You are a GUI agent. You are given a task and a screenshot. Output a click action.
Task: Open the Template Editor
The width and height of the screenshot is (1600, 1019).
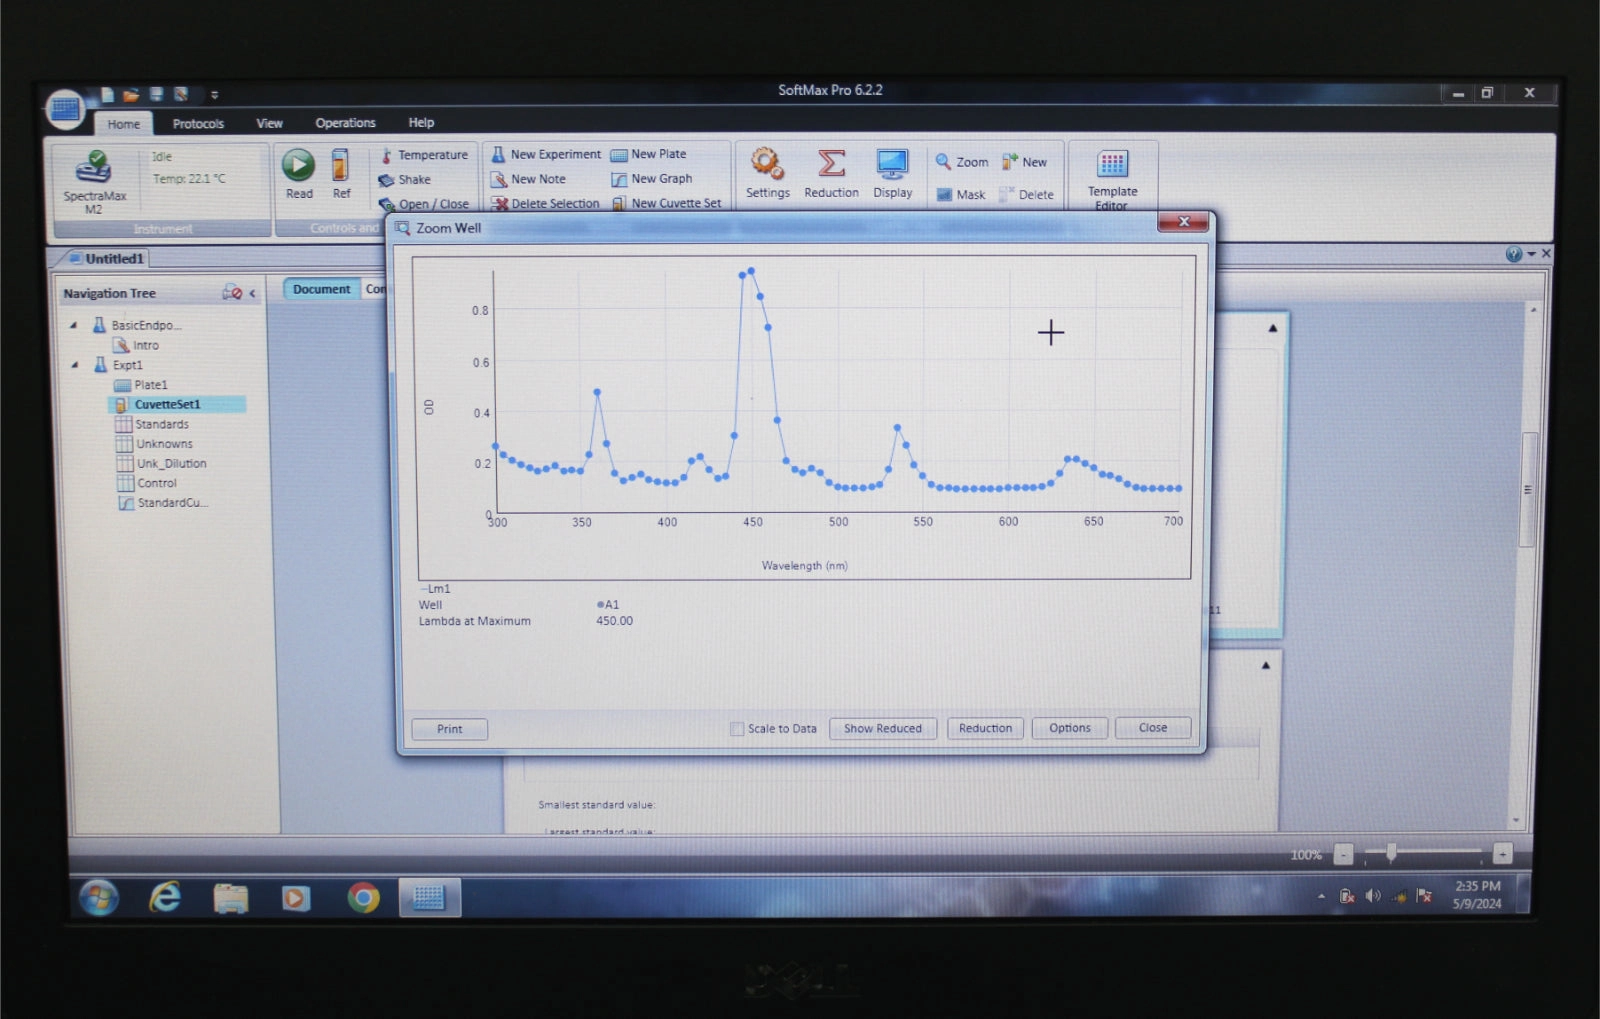click(1112, 166)
